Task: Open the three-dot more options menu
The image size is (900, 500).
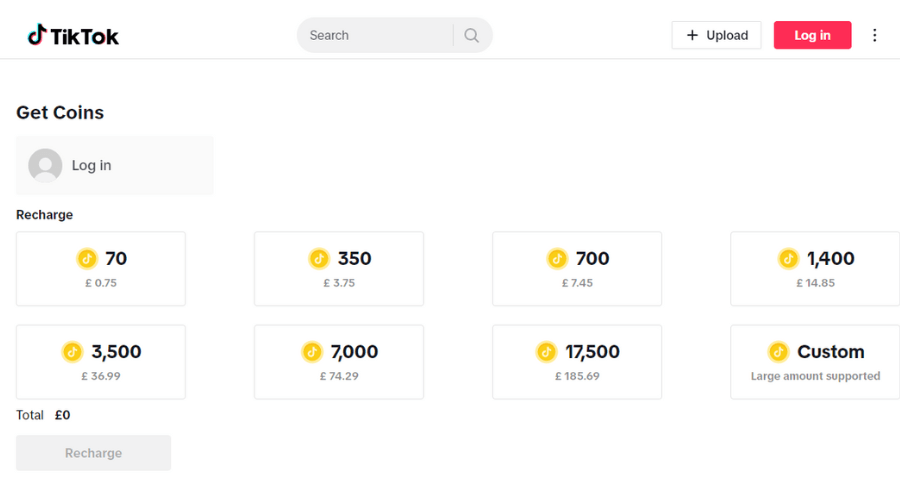Action: coord(875,35)
